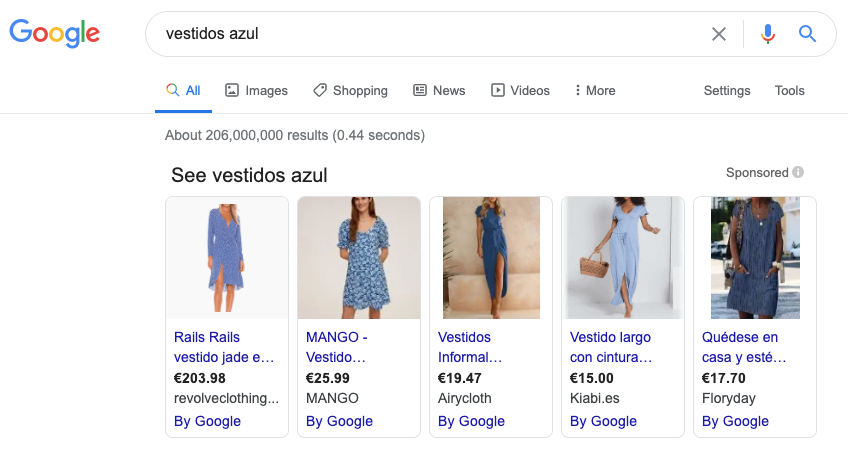This screenshot has width=848, height=457.
Task: Click the €25.99 price
Action: click(x=328, y=378)
